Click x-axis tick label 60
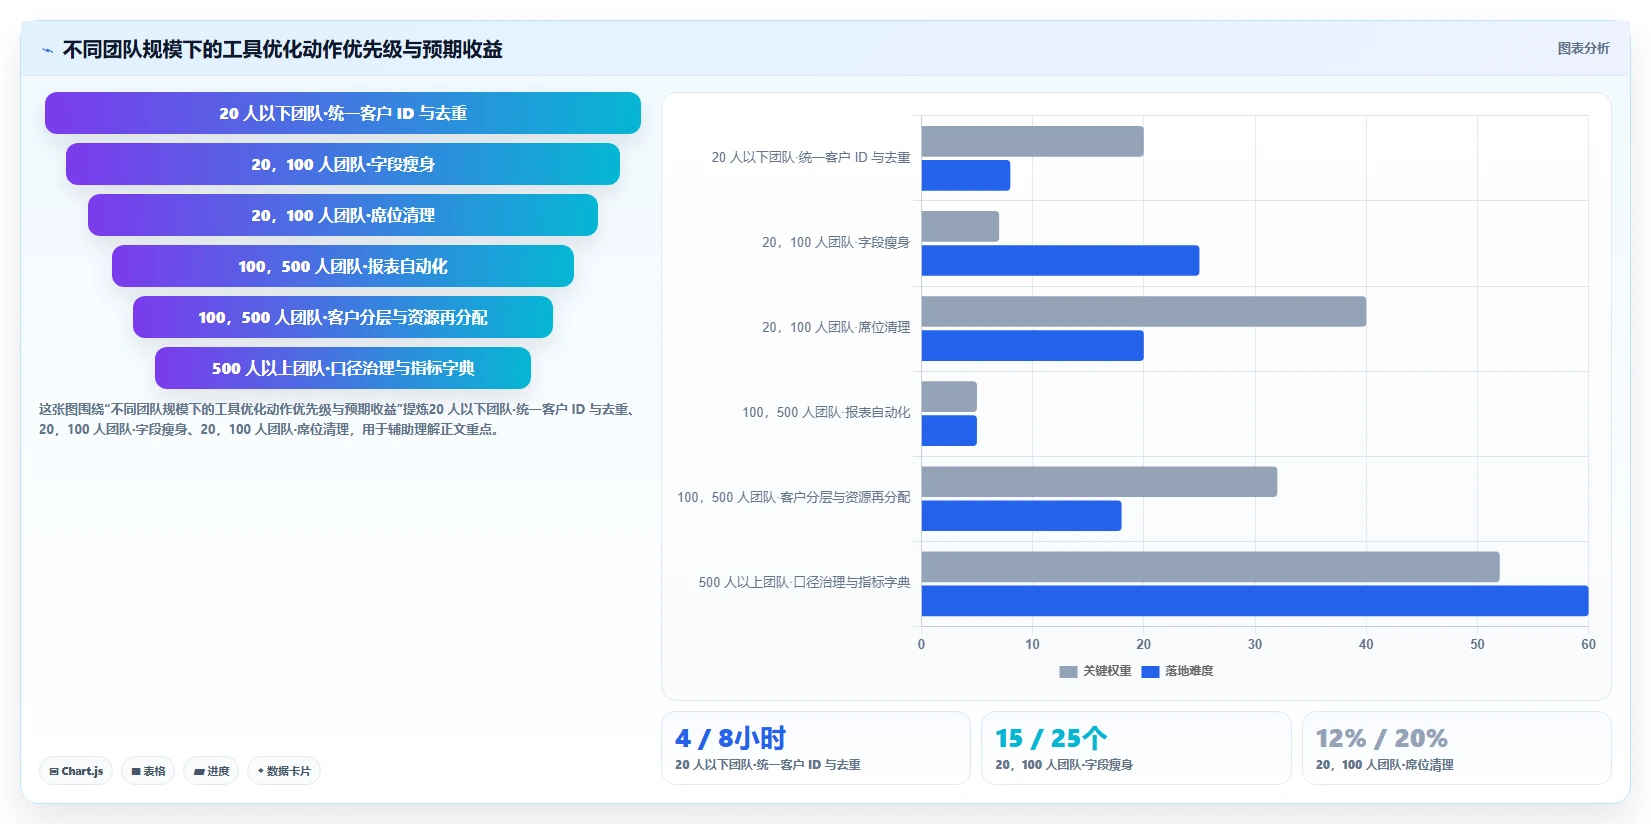This screenshot has height=824, width=1651. [x=1588, y=644]
